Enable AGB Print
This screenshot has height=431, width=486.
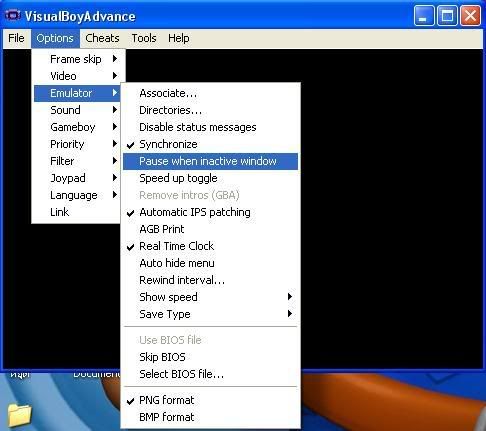point(210,229)
